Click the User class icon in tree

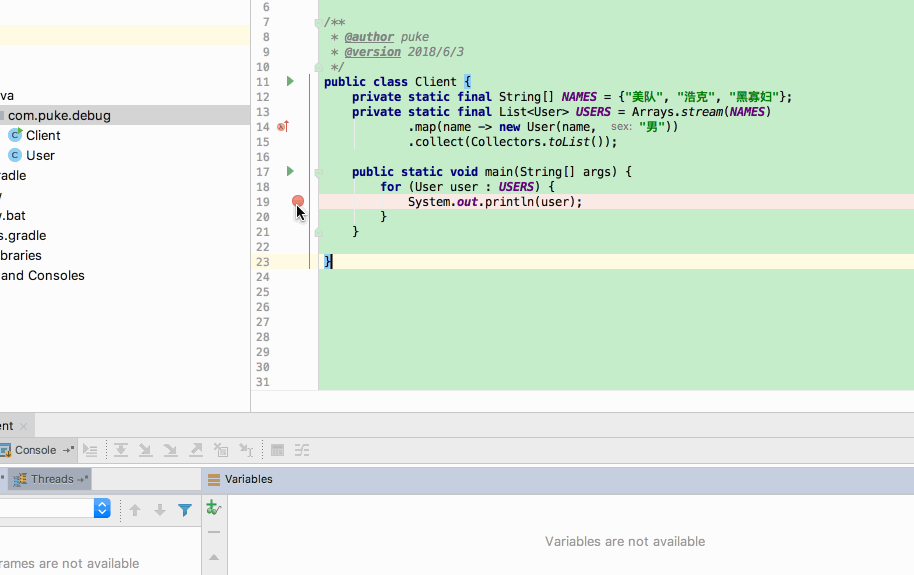15,155
